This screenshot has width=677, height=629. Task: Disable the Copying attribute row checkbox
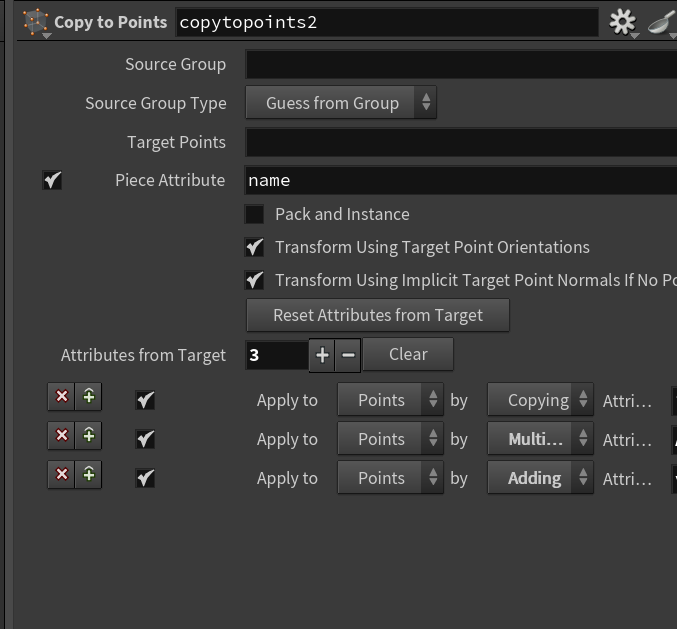(145, 400)
